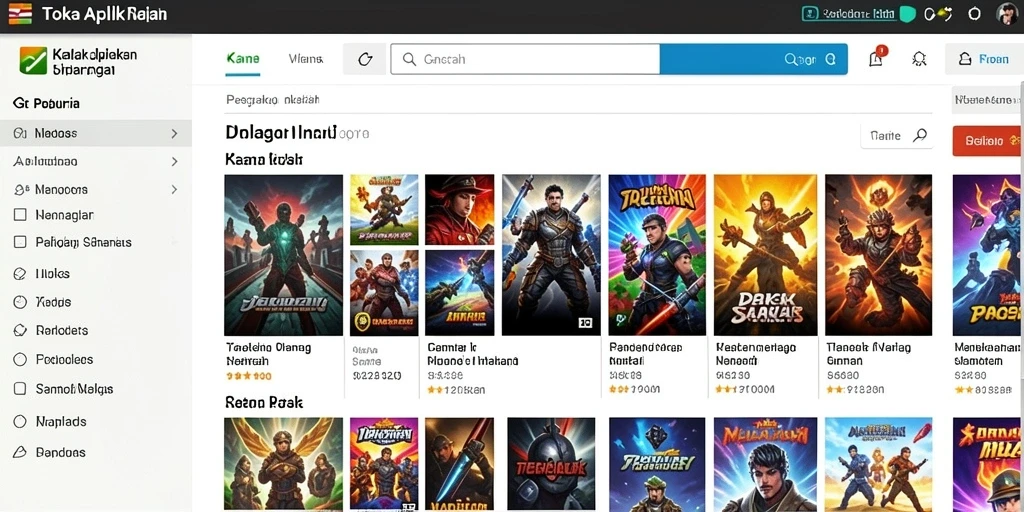Click the blue search button
1024x512 pixels.
(754, 59)
